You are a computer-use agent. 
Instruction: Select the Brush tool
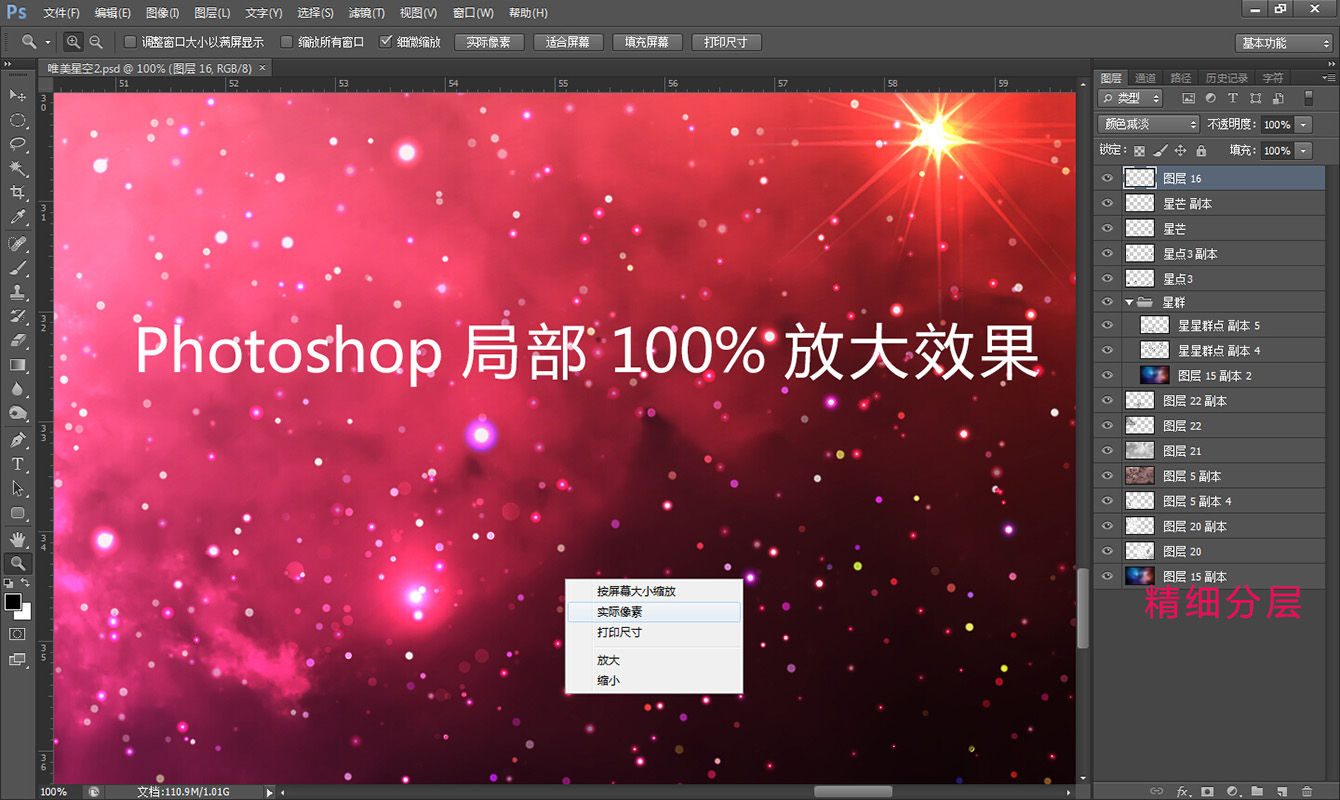coord(18,268)
